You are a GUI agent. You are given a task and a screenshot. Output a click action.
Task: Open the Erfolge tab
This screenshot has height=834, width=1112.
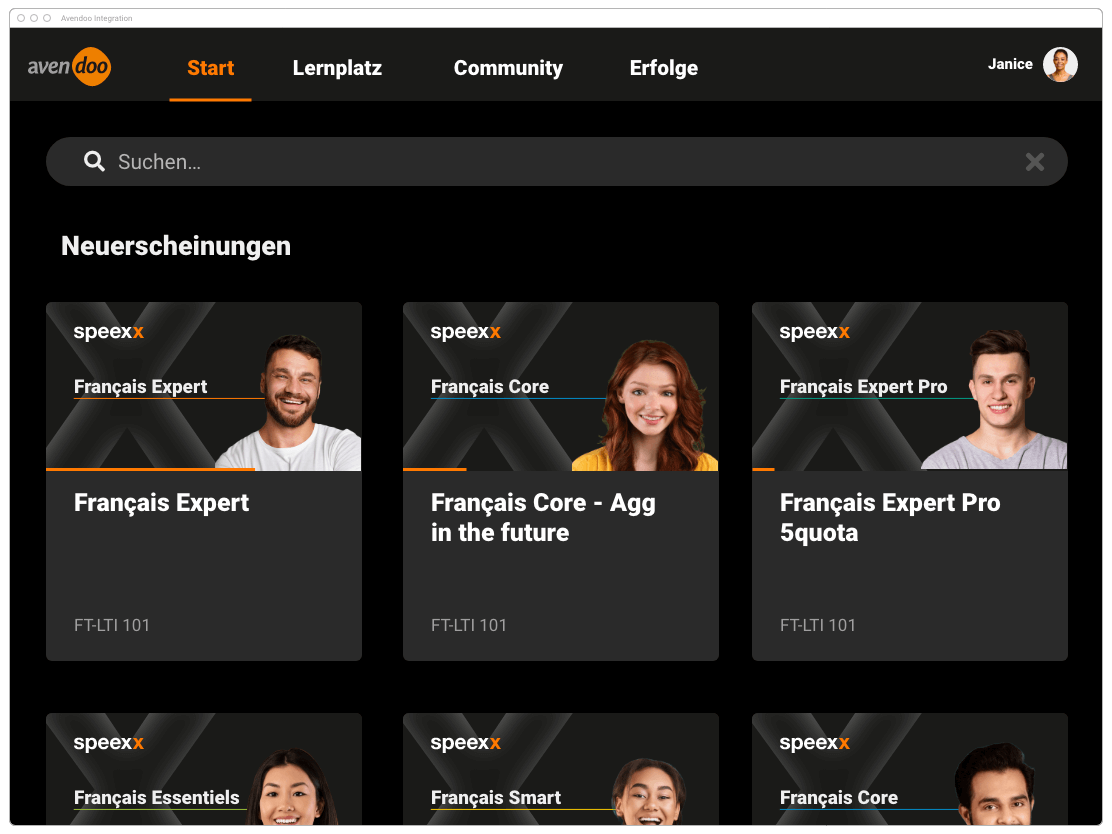pos(663,68)
